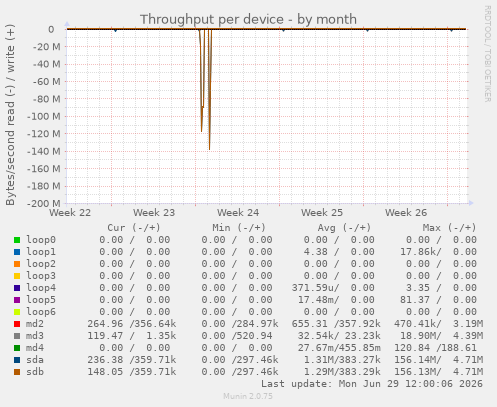497x407 pixels.
Task: Select the md4 legend label
Action: [x=35, y=348]
